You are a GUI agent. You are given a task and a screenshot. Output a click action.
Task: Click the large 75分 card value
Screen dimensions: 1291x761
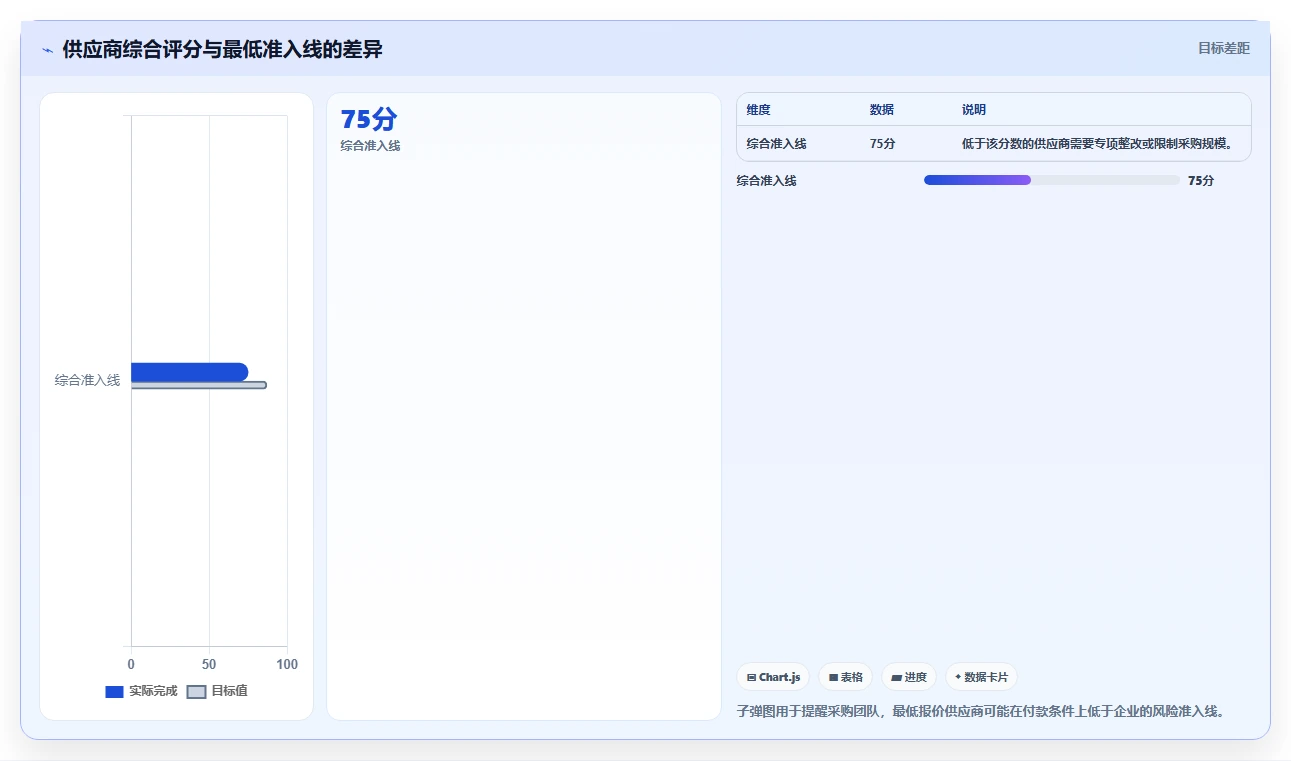pos(369,119)
